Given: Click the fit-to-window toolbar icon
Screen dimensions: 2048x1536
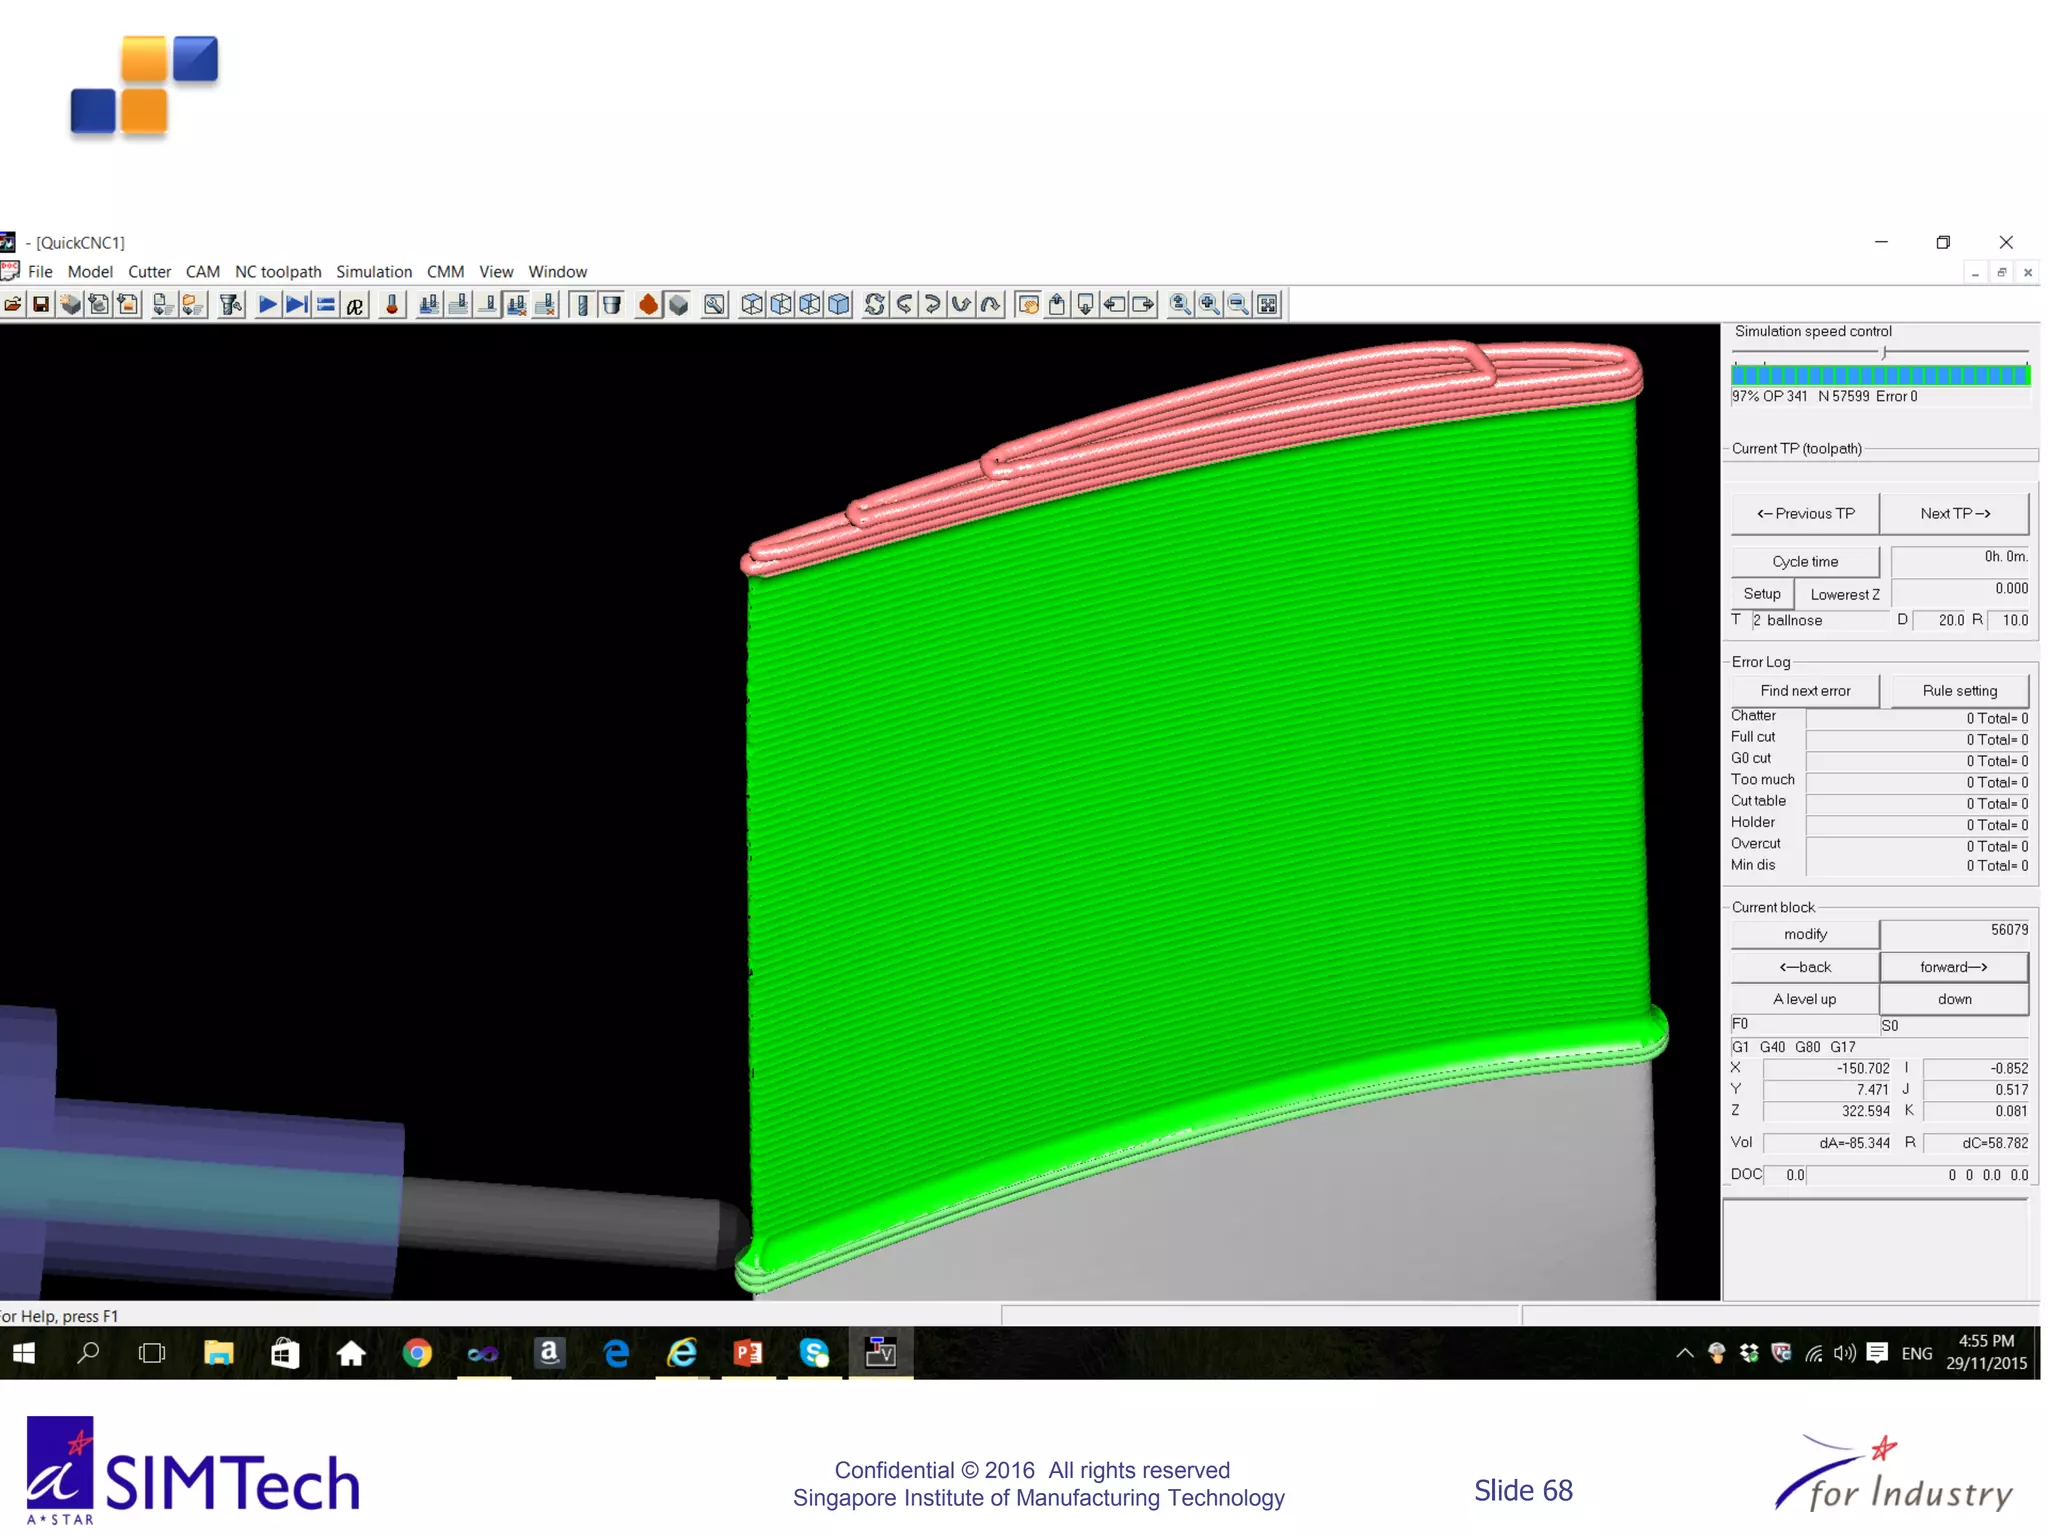Looking at the screenshot, I should [1267, 304].
